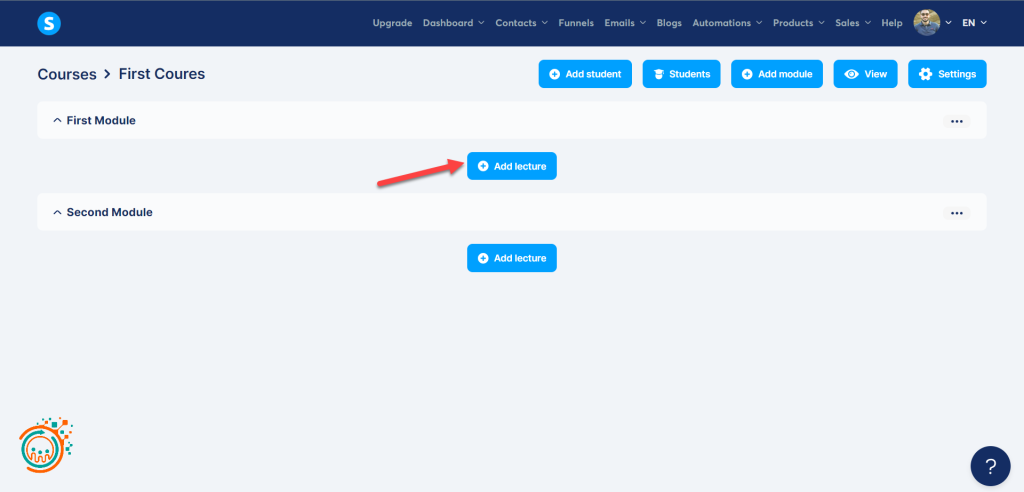Click Add student button
Image resolution: width=1024 pixels, height=492 pixels.
tap(585, 74)
